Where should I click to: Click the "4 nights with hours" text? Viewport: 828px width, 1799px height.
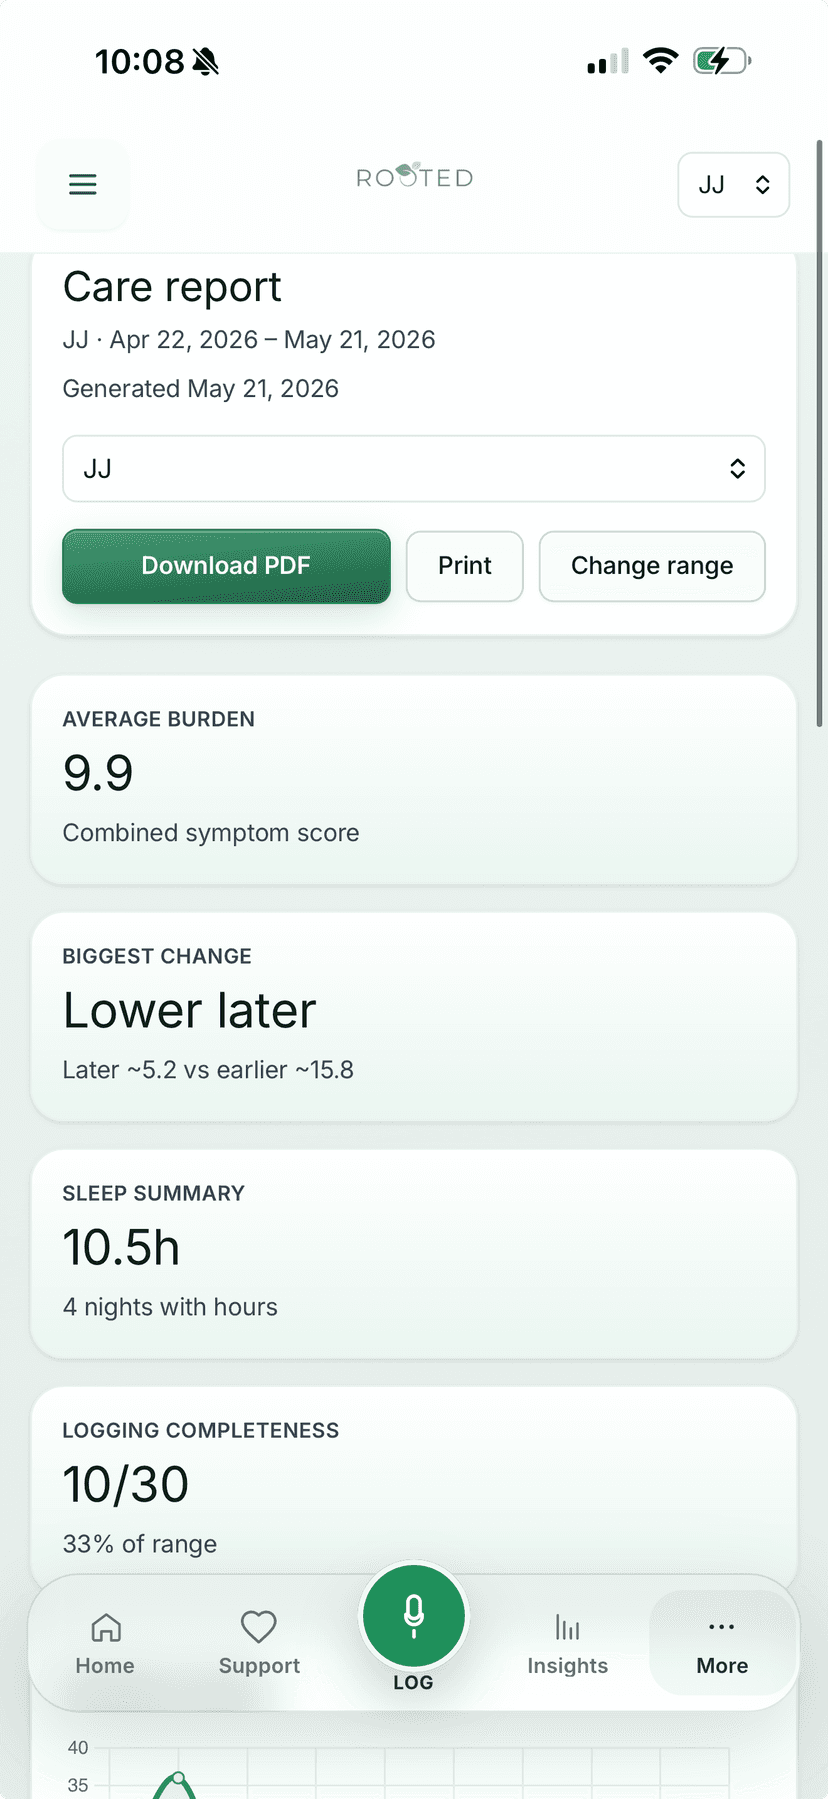click(x=170, y=1307)
